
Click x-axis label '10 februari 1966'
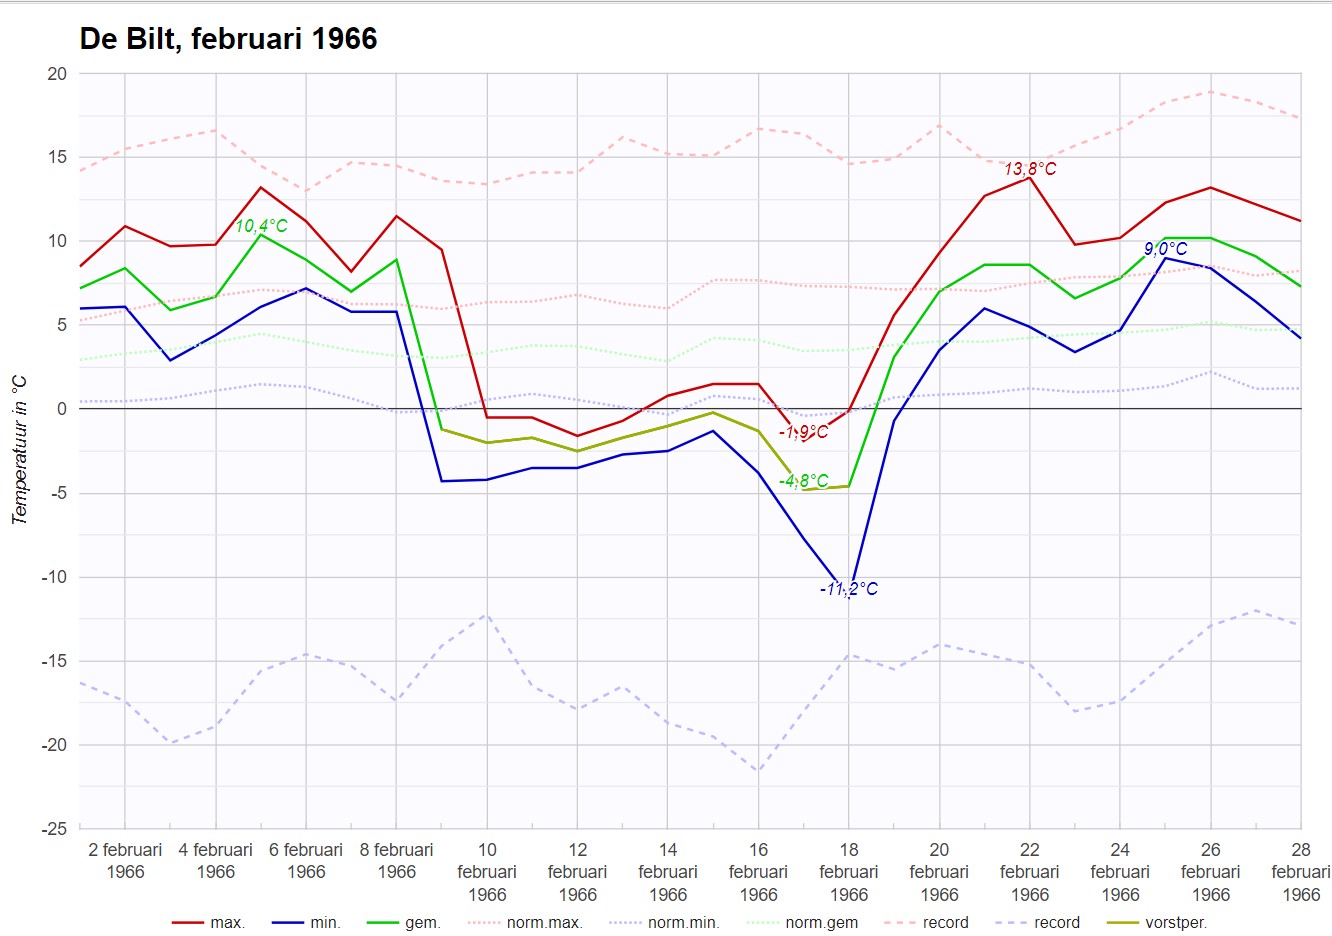click(x=487, y=872)
